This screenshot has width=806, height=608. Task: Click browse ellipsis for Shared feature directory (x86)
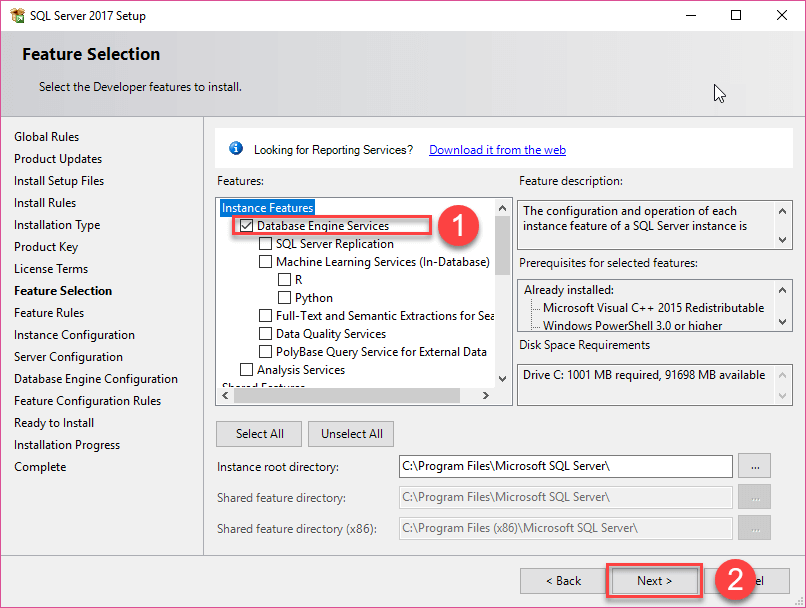pyautogui.click(x=754, y=528)
